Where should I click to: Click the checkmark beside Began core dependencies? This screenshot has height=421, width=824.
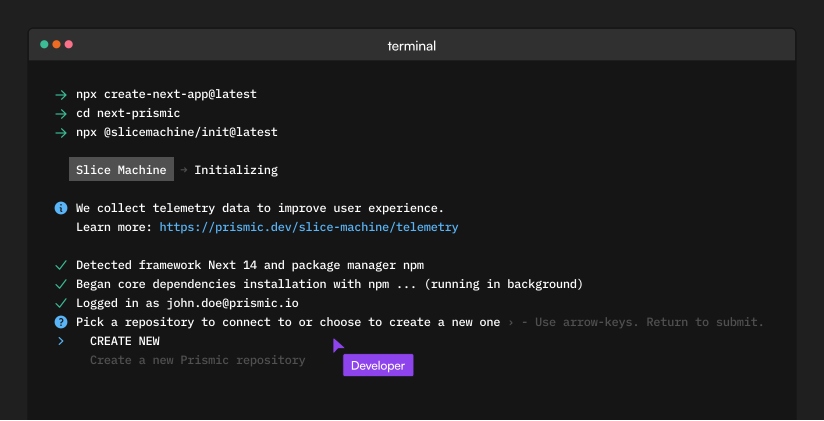point(61,284)
